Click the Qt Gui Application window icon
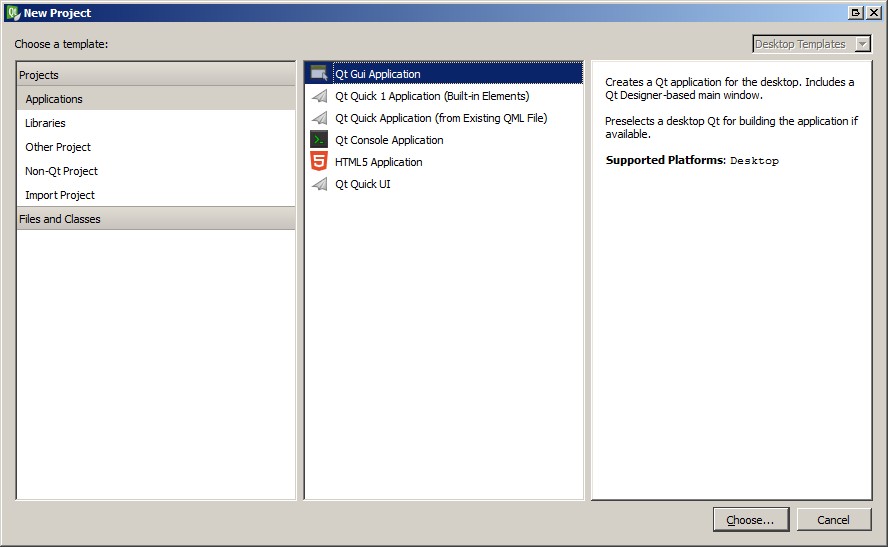The height and width of the screenshot is (547, 888). coord(319,74)
